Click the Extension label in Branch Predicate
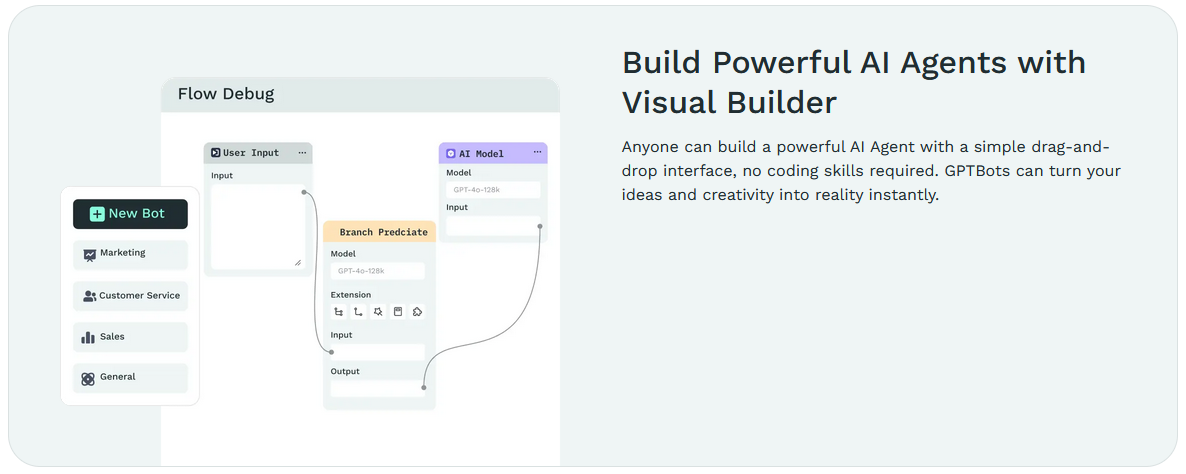 pyautogui.click(x=351, y=295)
